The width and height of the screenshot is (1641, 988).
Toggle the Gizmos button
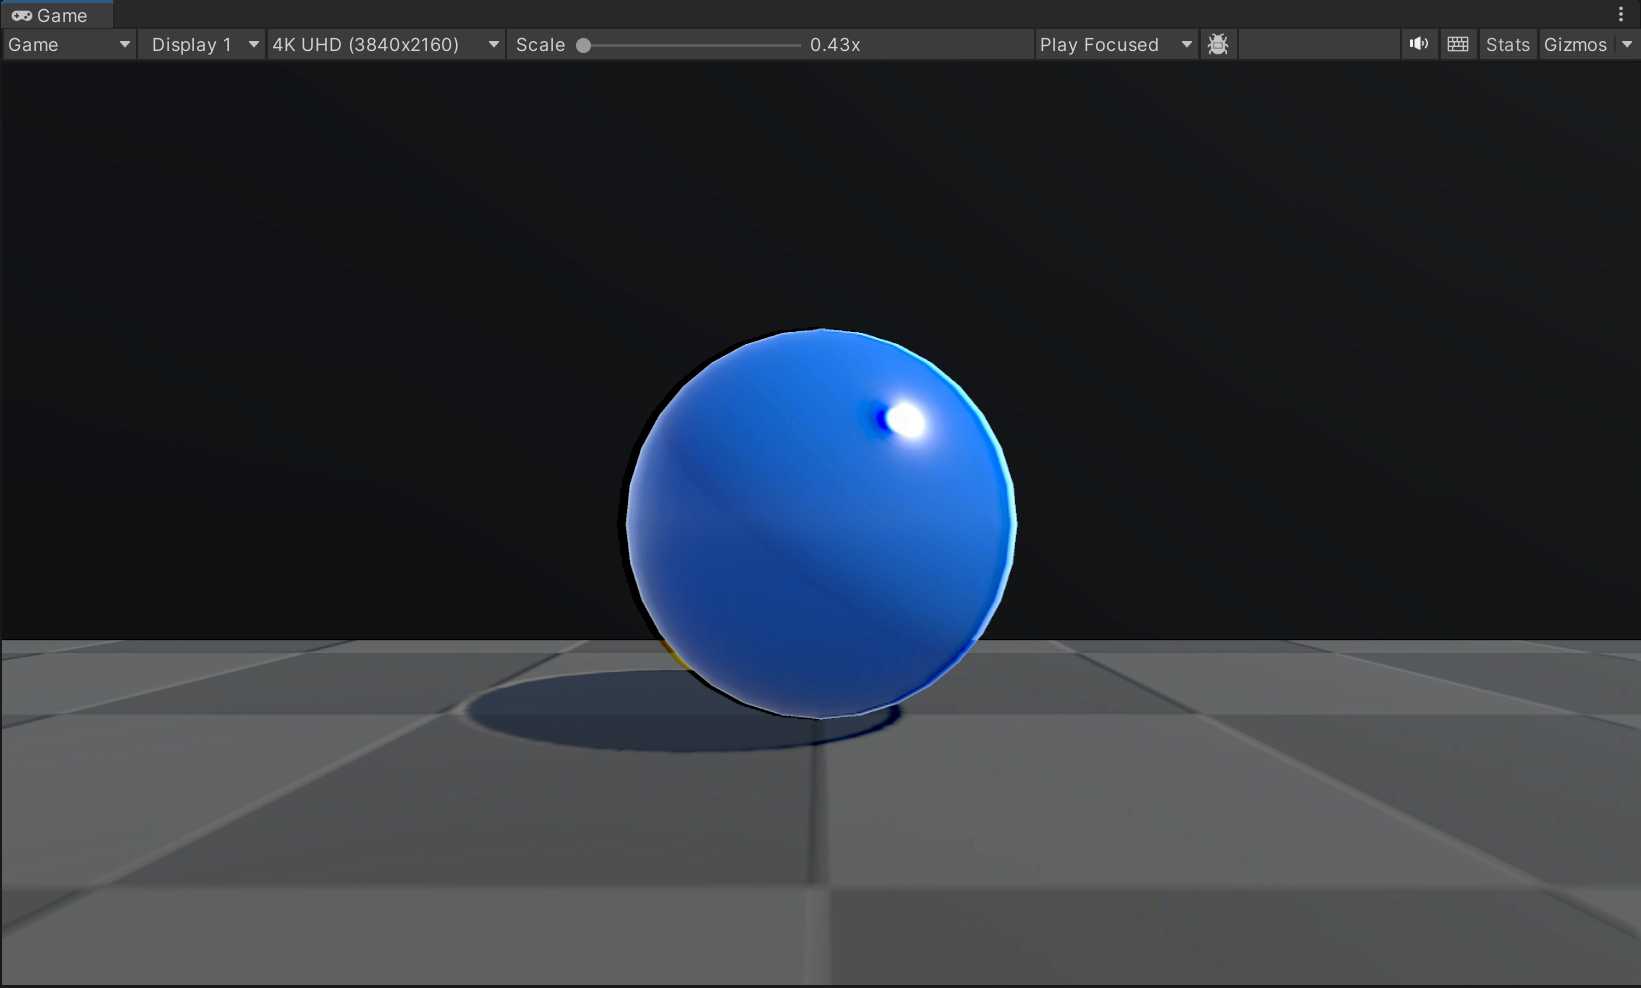point(1575,45)
